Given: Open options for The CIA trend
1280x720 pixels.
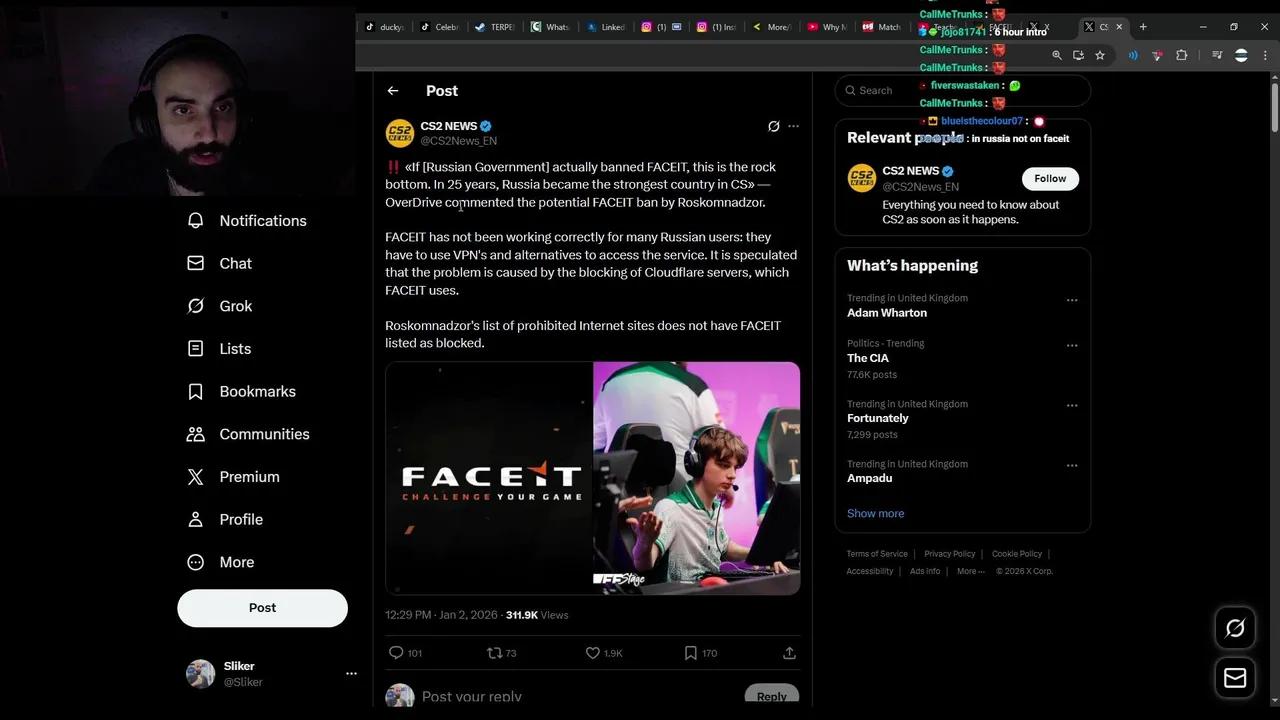Looking at the screenshot, I should (1072, 345).
